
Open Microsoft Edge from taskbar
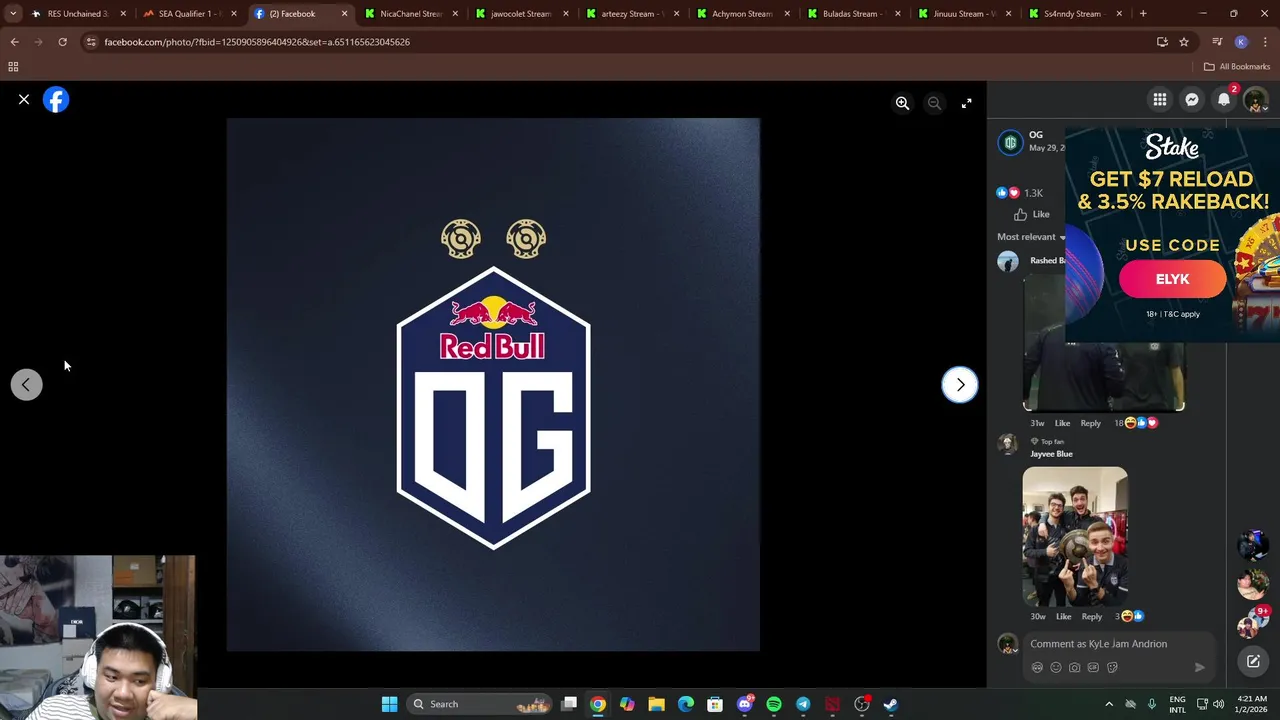(686, 704)
